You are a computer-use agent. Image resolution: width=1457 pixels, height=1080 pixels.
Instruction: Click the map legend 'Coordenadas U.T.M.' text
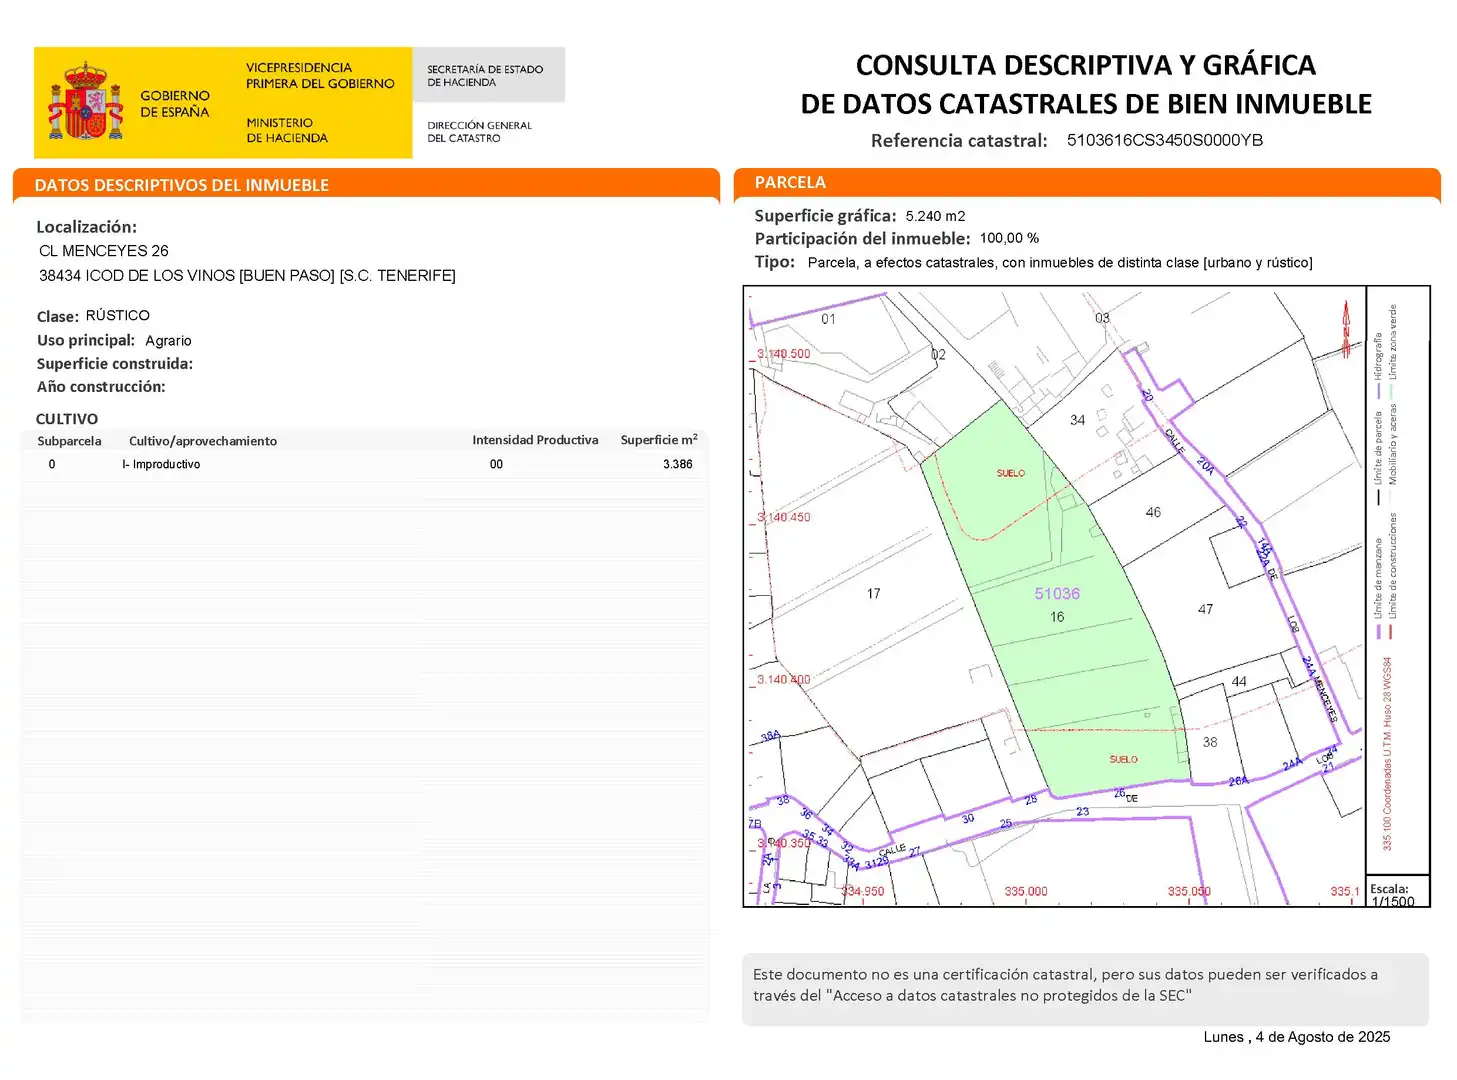1387,754
